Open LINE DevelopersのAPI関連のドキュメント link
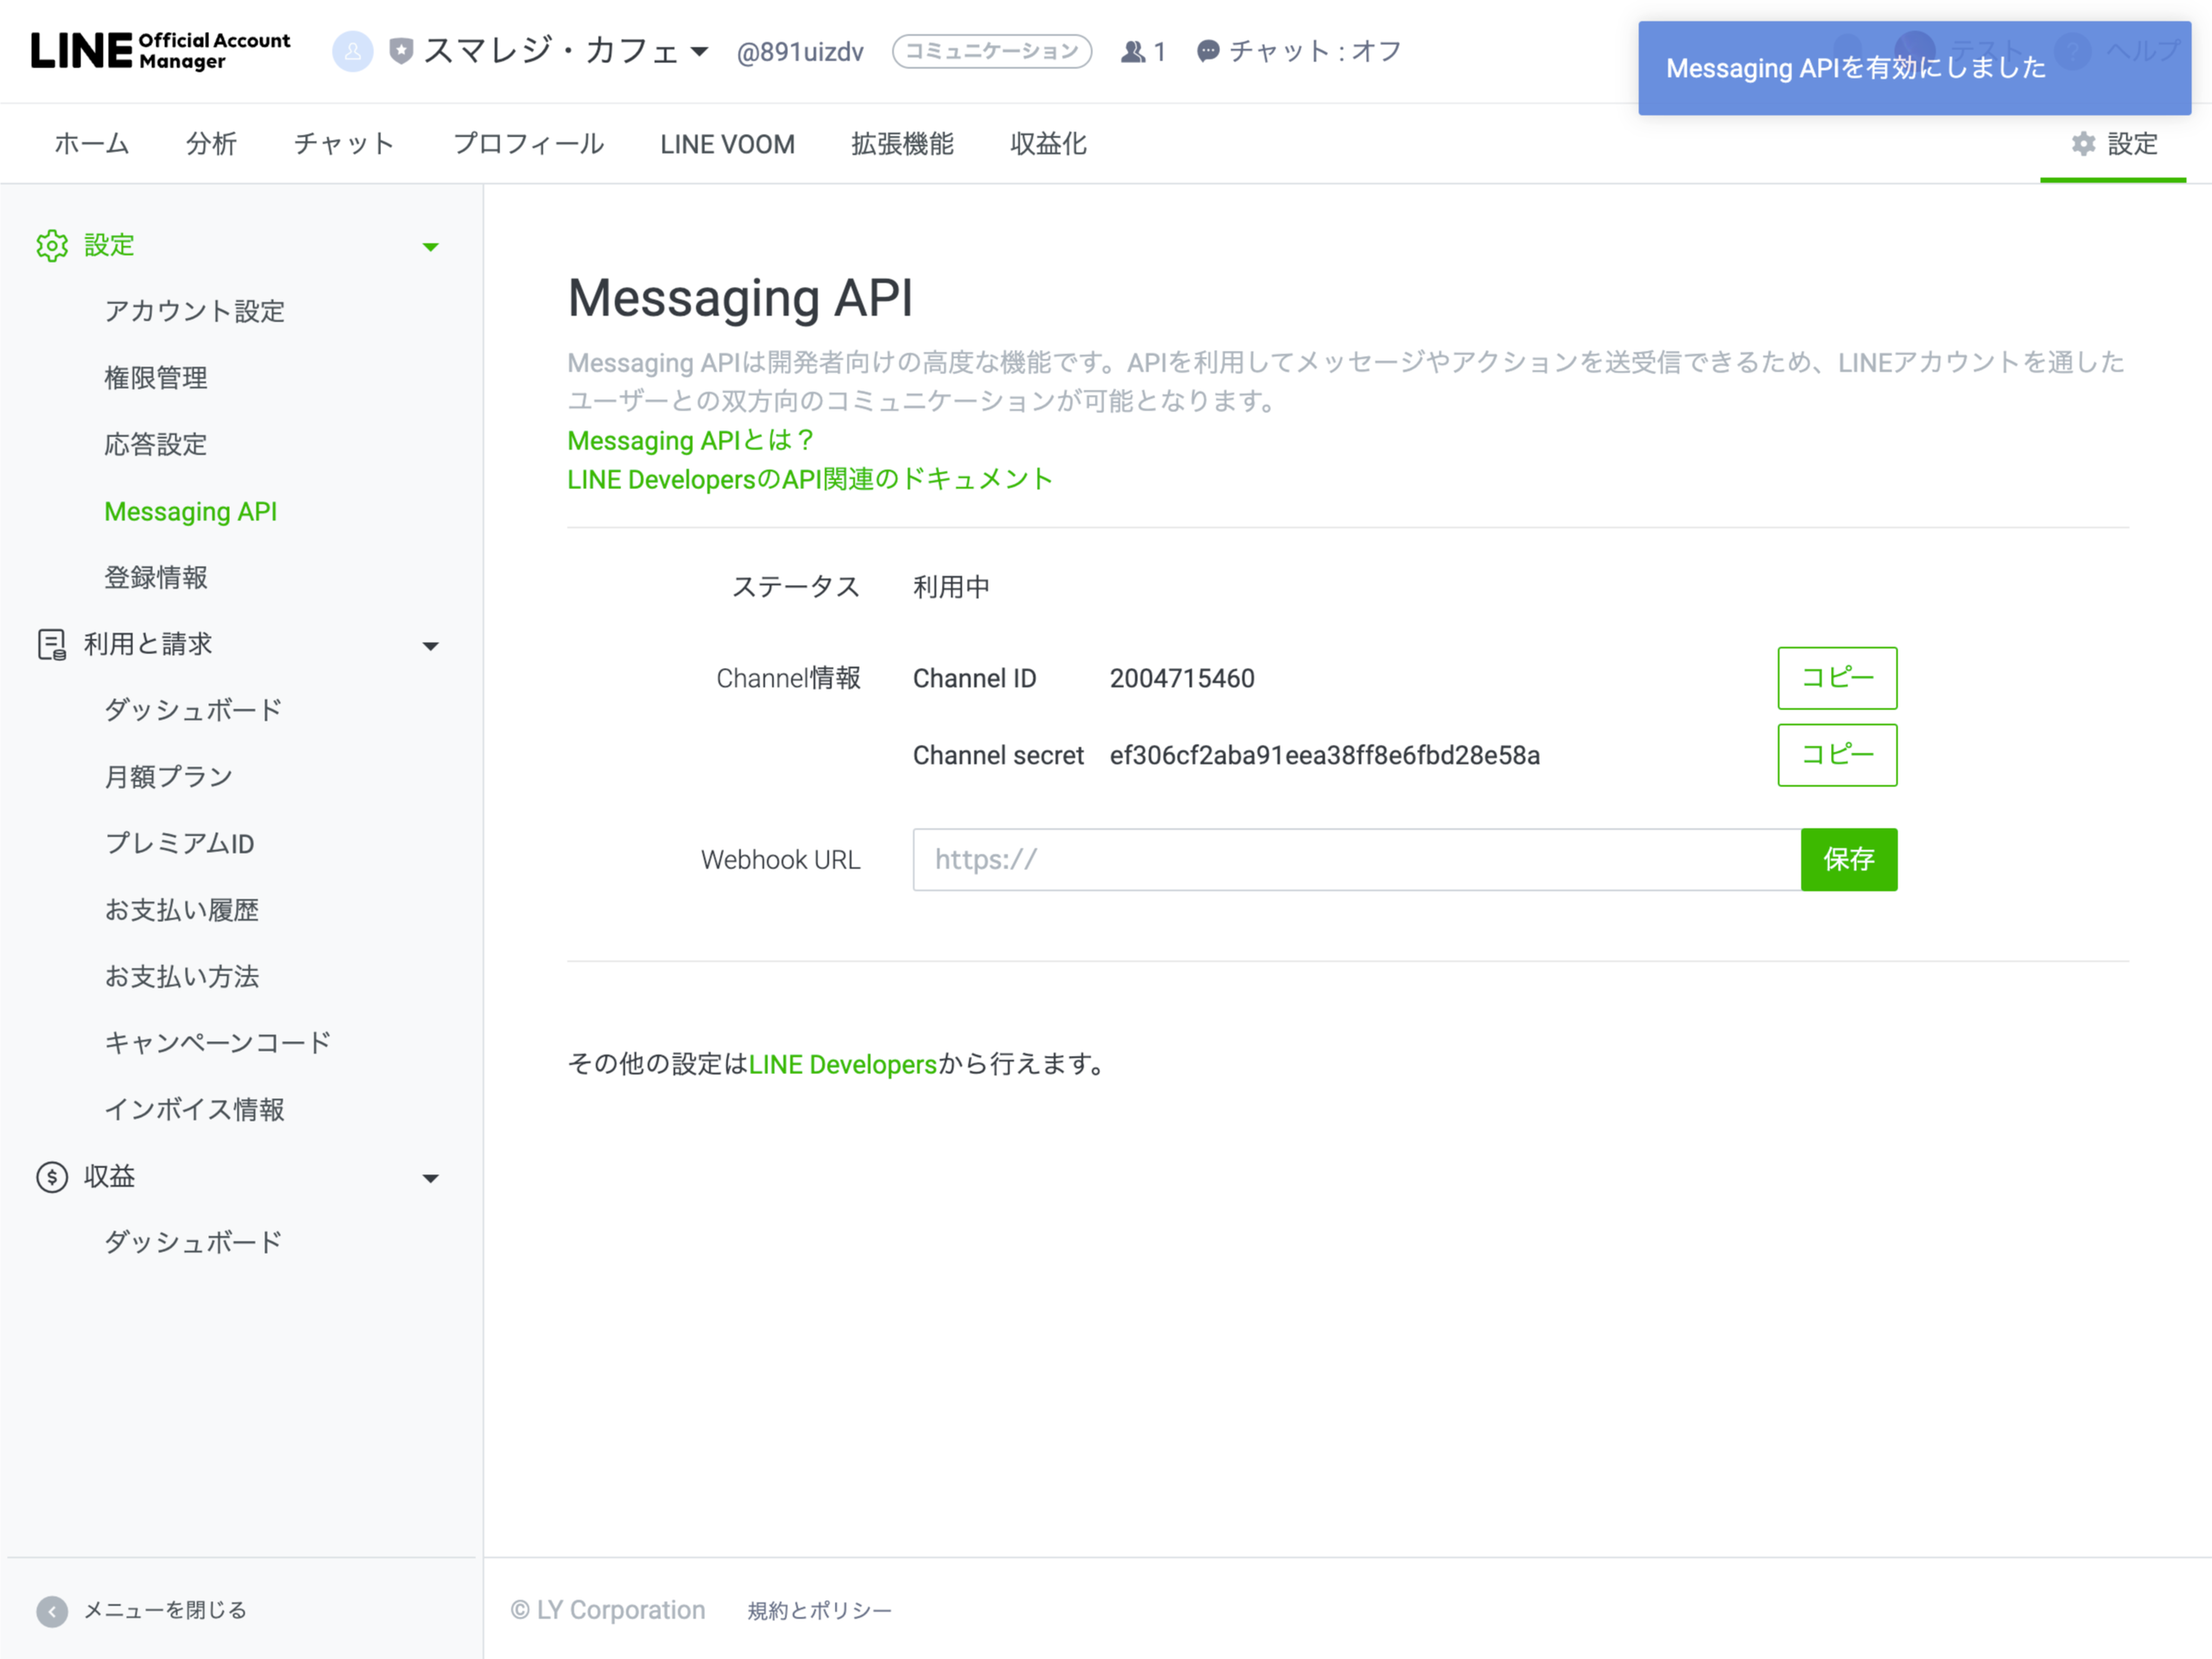 [x=810, y=479]
